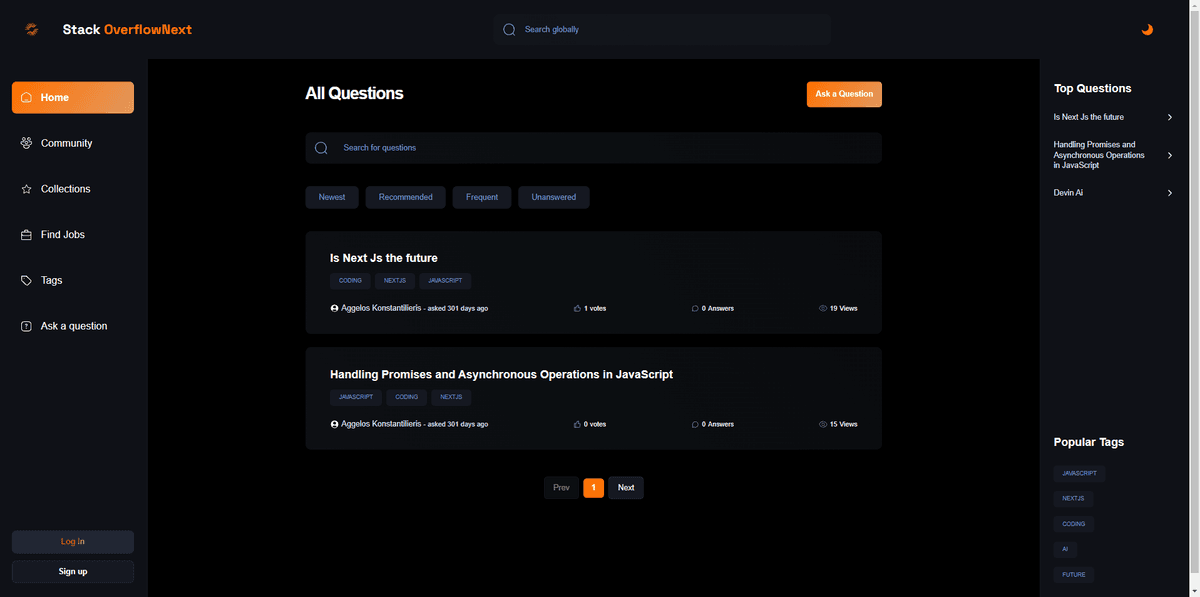The image size is (1200, 597).
Task: Click JAVASCRIPT tag on Handling Promises question
Action: coord(356,397)
